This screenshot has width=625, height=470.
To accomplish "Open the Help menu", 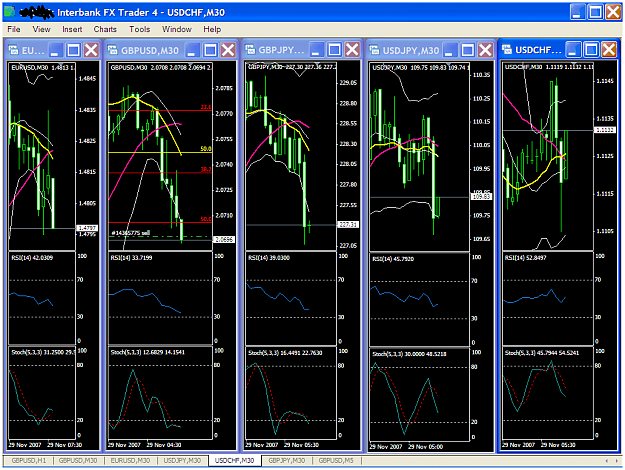I will (x=212, y=29).
